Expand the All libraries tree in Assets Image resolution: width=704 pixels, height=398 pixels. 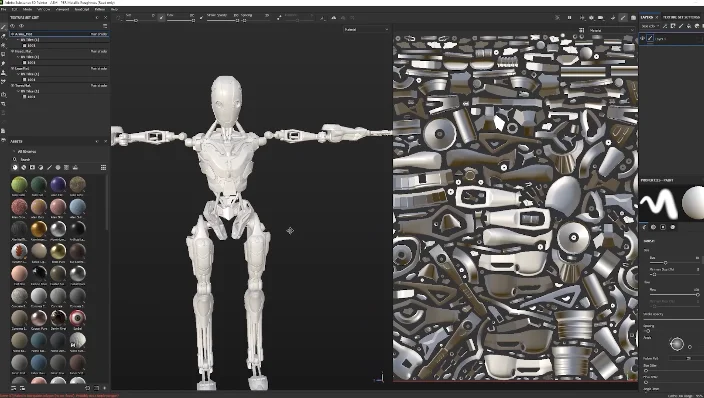[x=14, y=151]
